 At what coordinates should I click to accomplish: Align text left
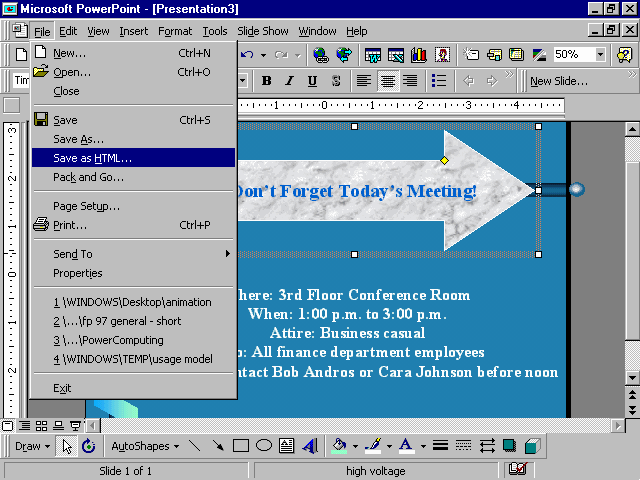[364, 81]
